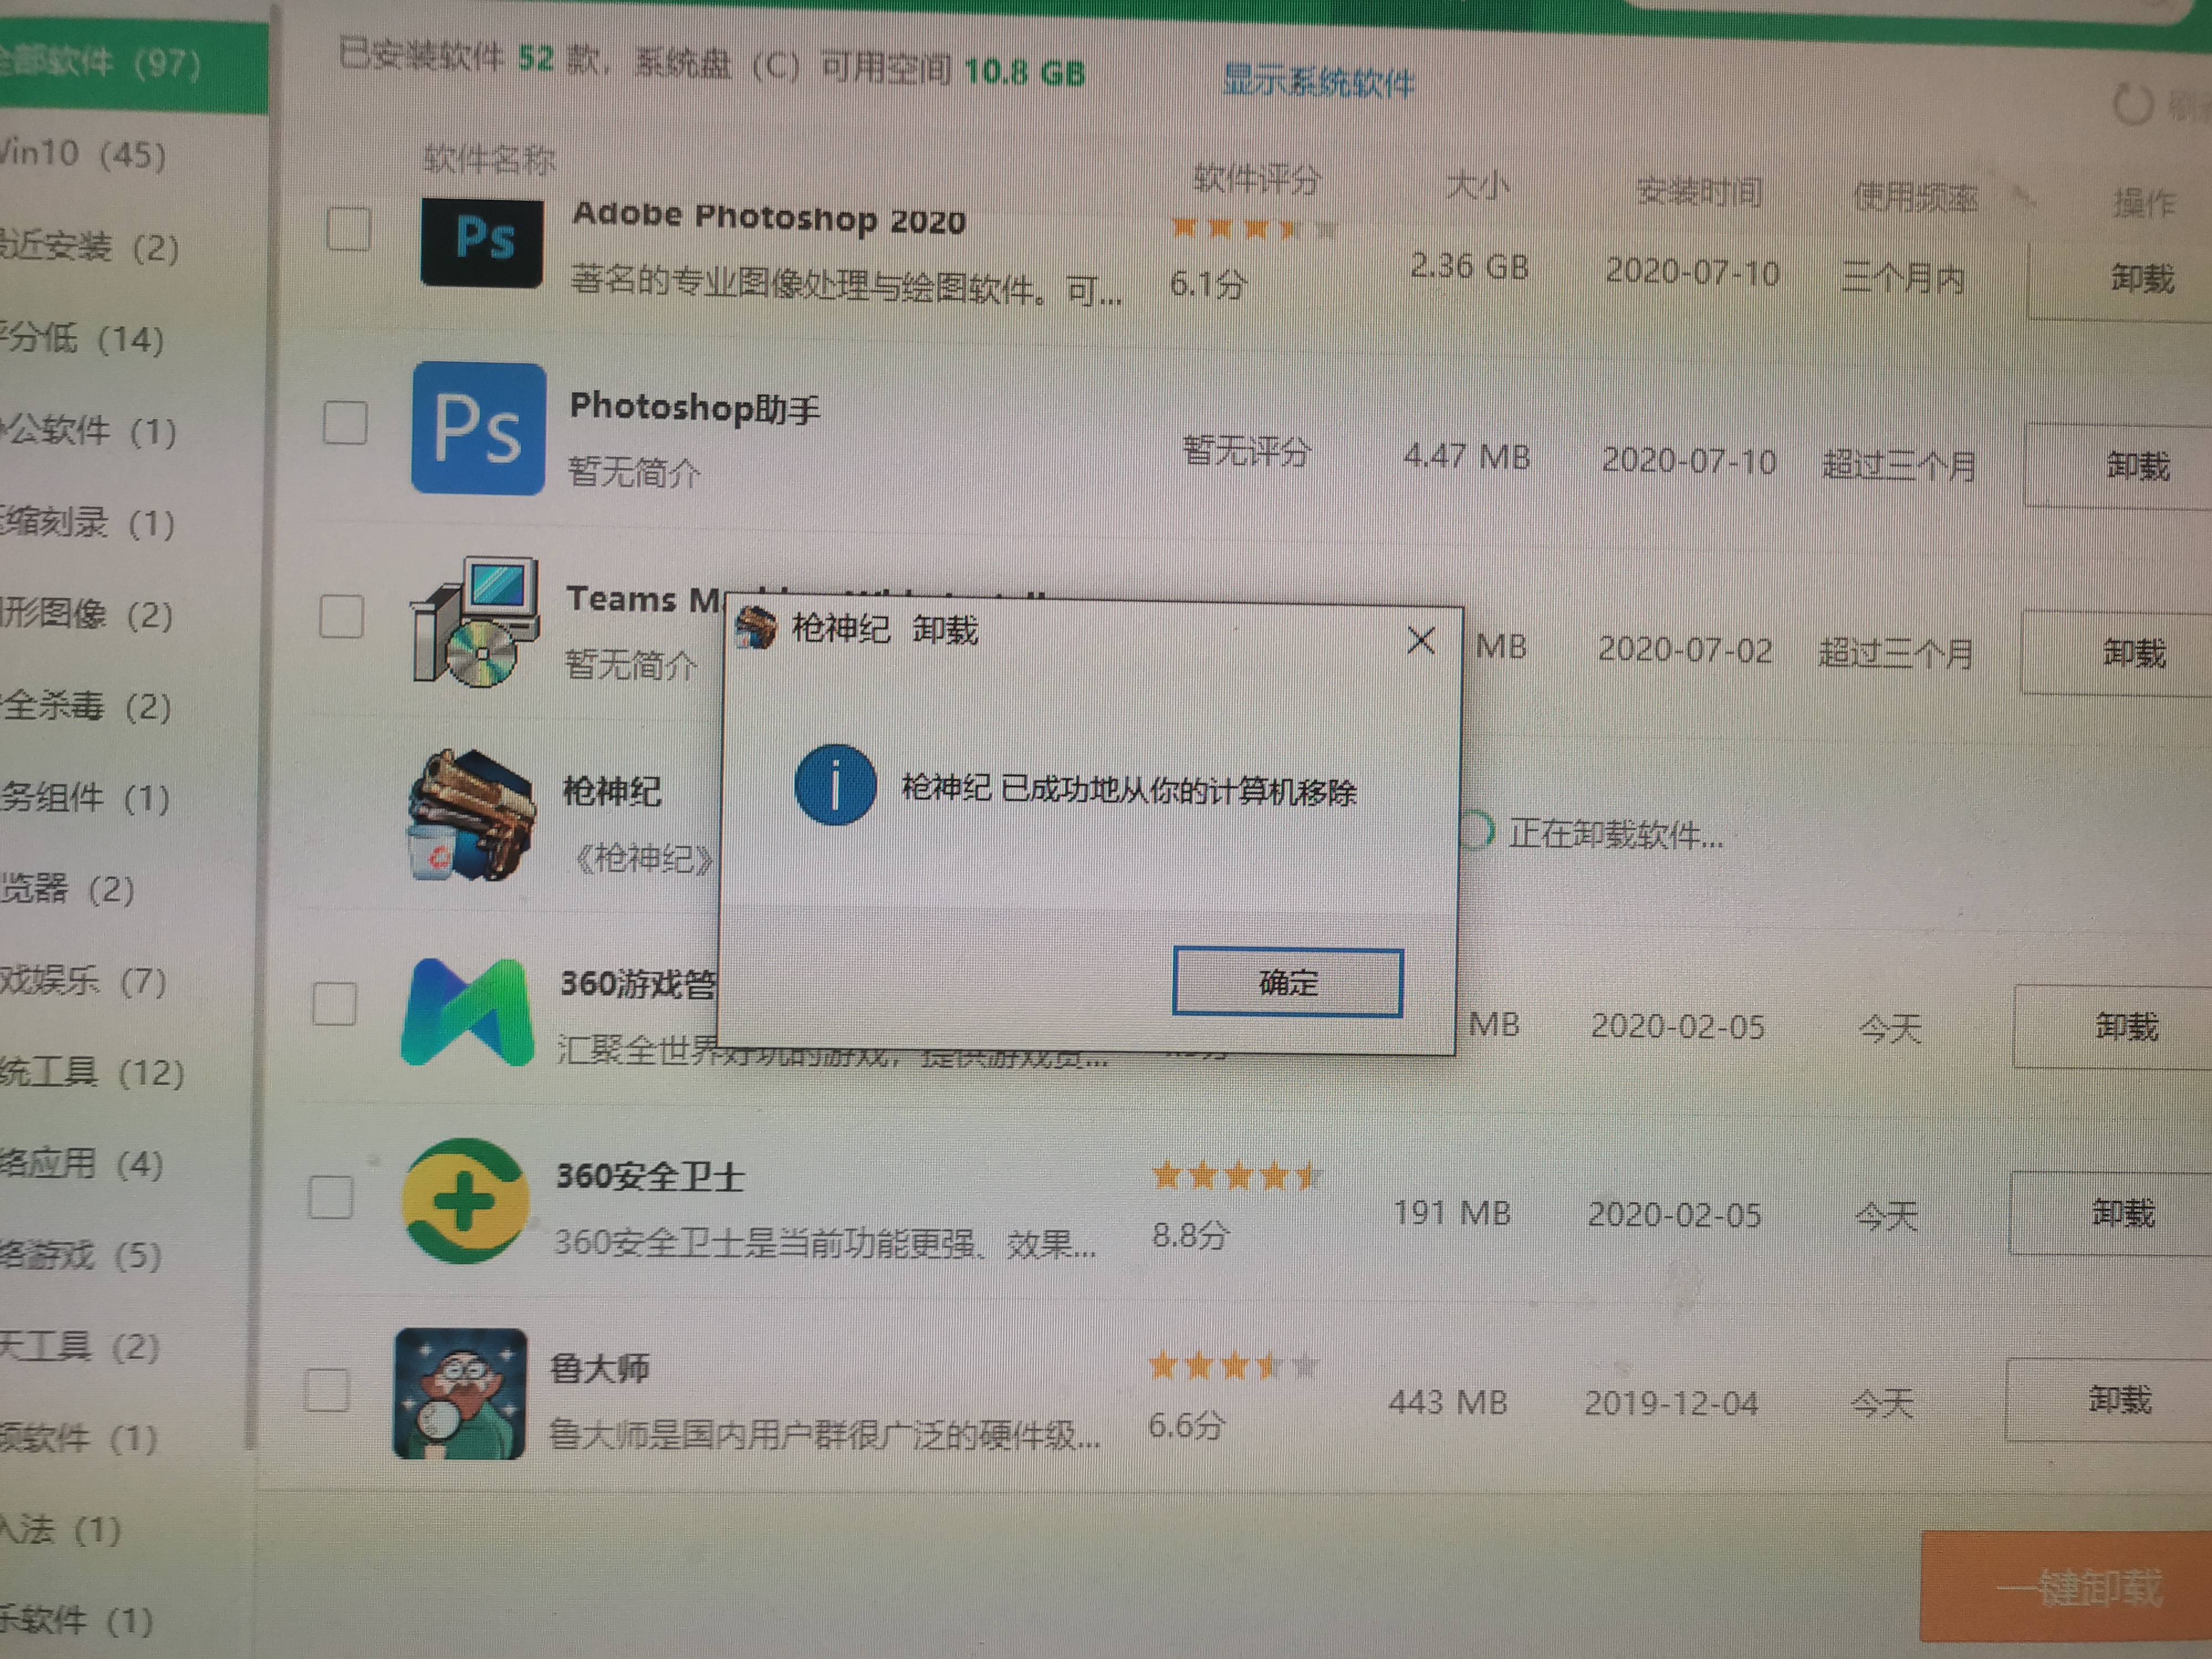Click the 4.47 MB size value
This screenshot has height=1659, width=2212.
point(1467,456)
